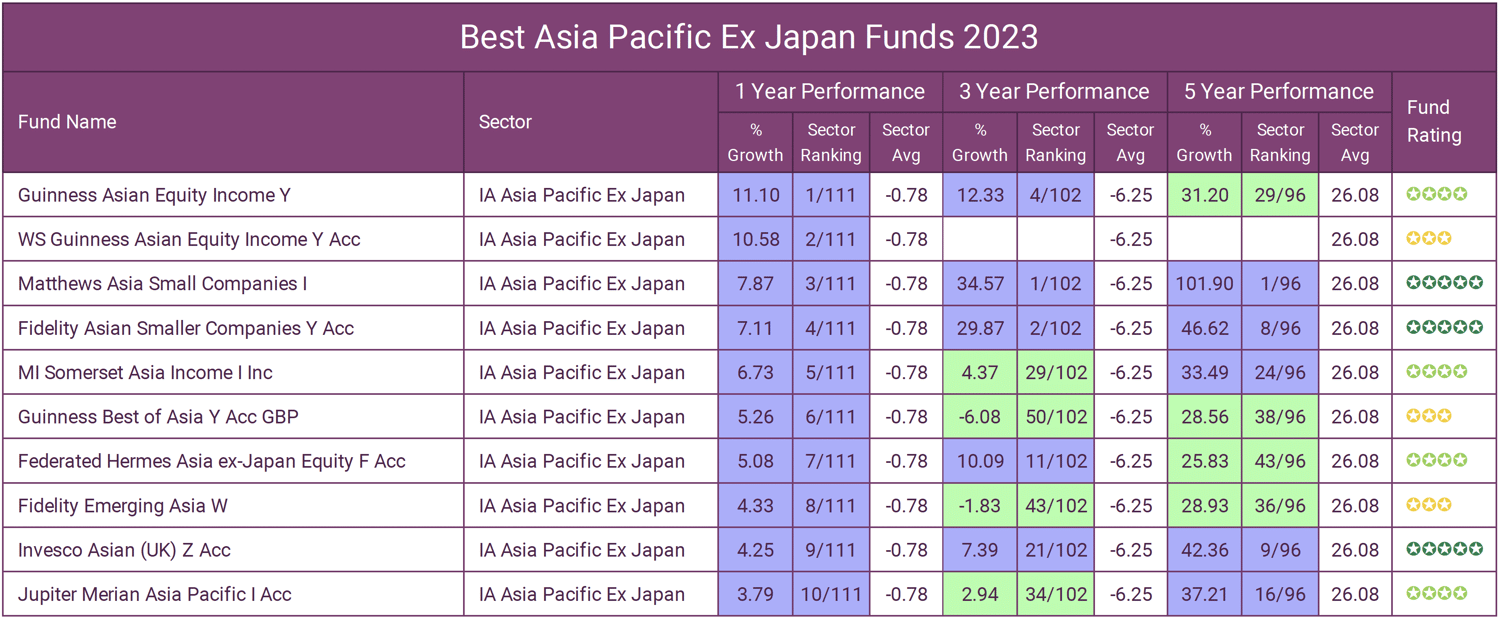The height and width of the screenshot is (619, 1500).
Task: Open the Fidelity Emerging Asia W fund name
Action: tap(123, 505)
